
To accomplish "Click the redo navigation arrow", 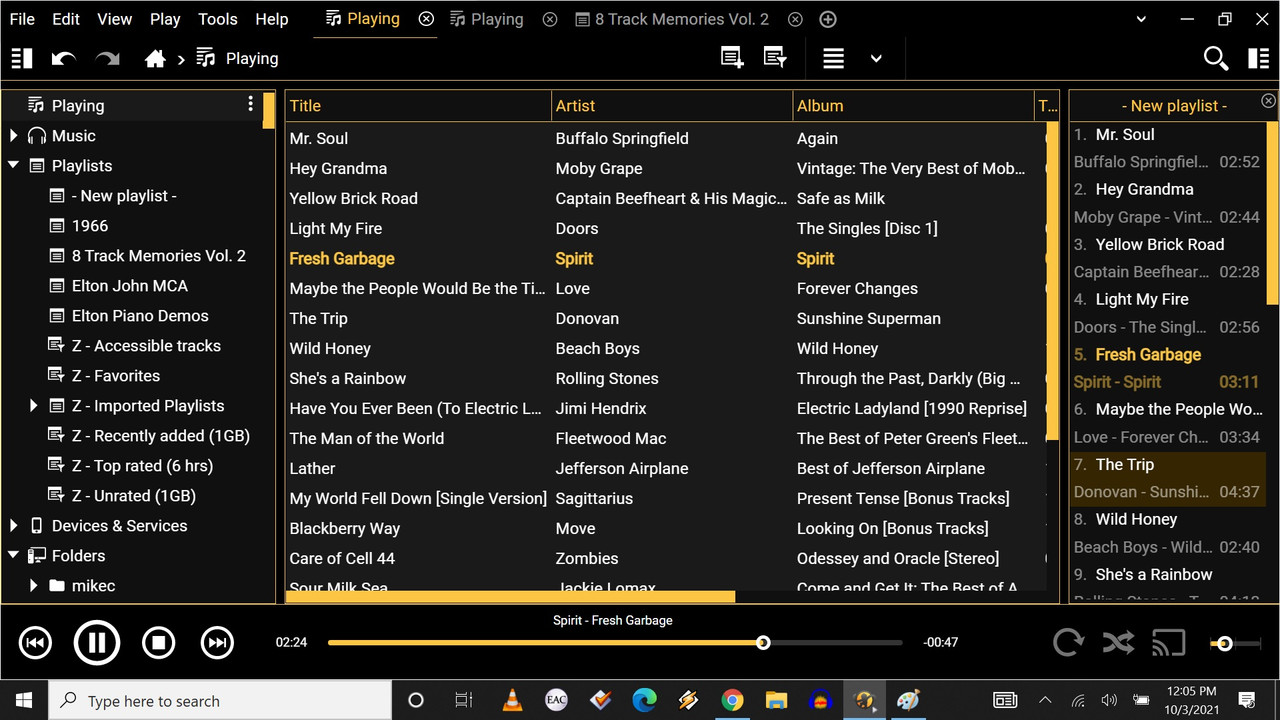I will tap(107, 59).
